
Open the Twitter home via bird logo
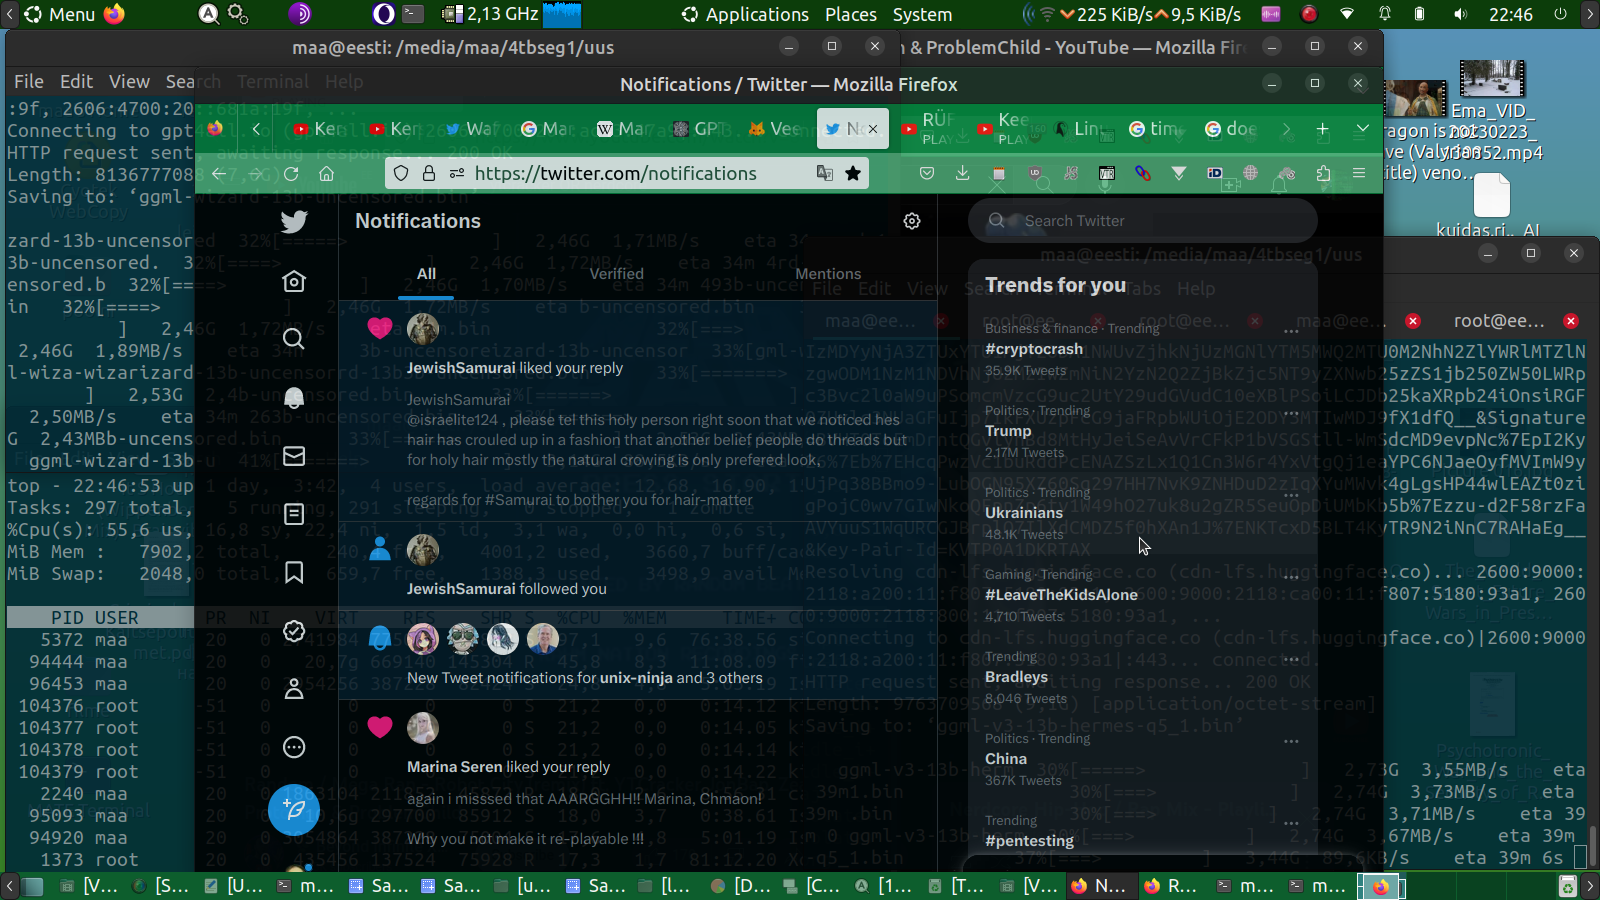[294, 221]
